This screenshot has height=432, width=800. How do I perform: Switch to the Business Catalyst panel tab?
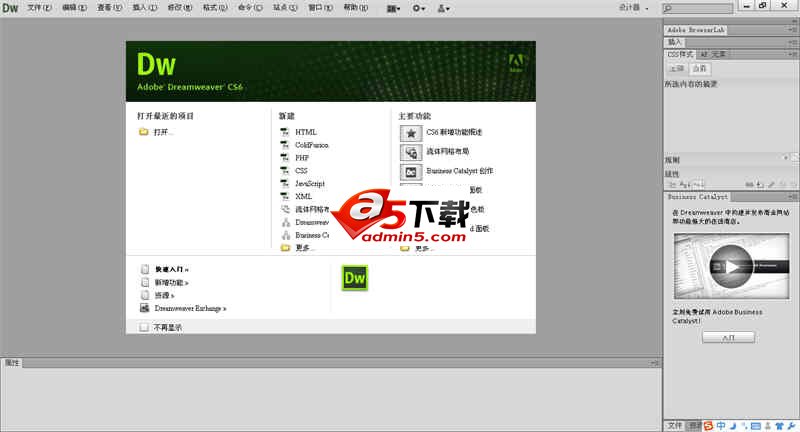coord(697,196)
